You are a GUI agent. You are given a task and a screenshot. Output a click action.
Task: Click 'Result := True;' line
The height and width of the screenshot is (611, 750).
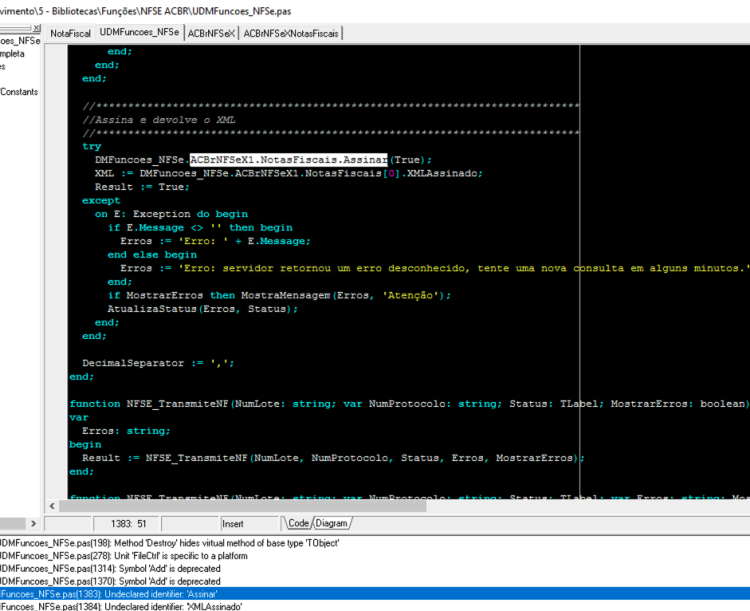point(142,187)
